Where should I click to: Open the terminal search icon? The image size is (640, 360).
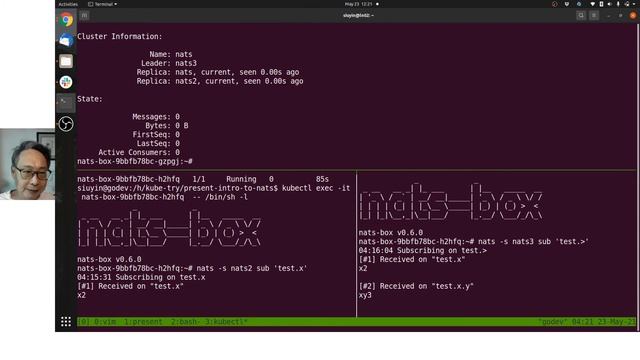581,16
